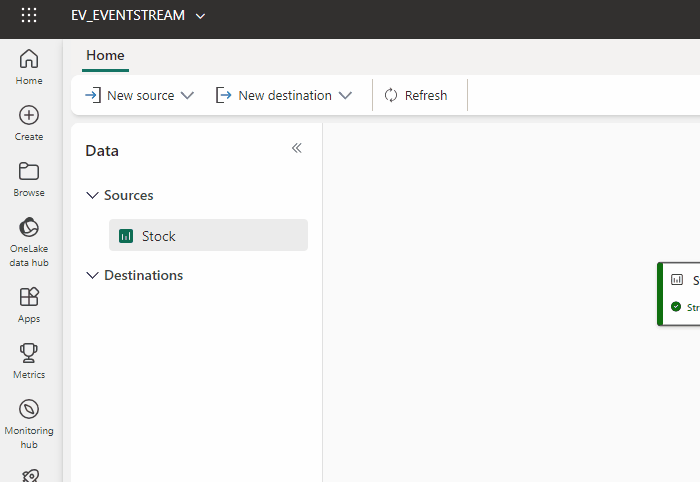
Task: Select the Home ribbon tab
Action: click(105, 55)
